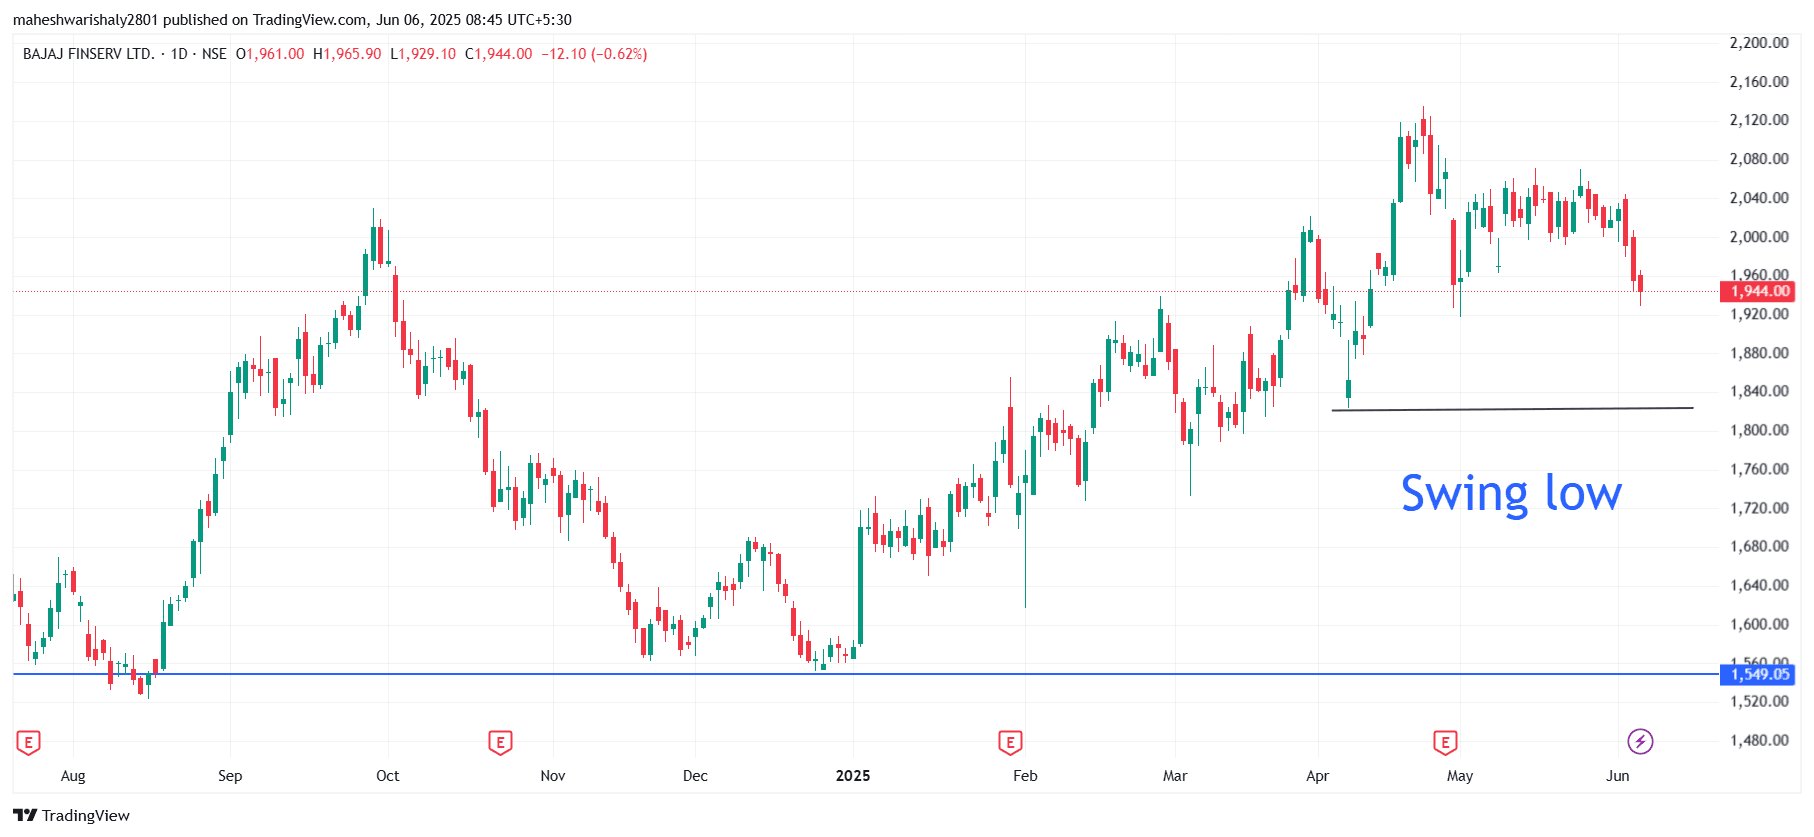Screen dimensions: 1814x837
Task: Click the "Feb" time axis label
Action: coord(1025,776)
